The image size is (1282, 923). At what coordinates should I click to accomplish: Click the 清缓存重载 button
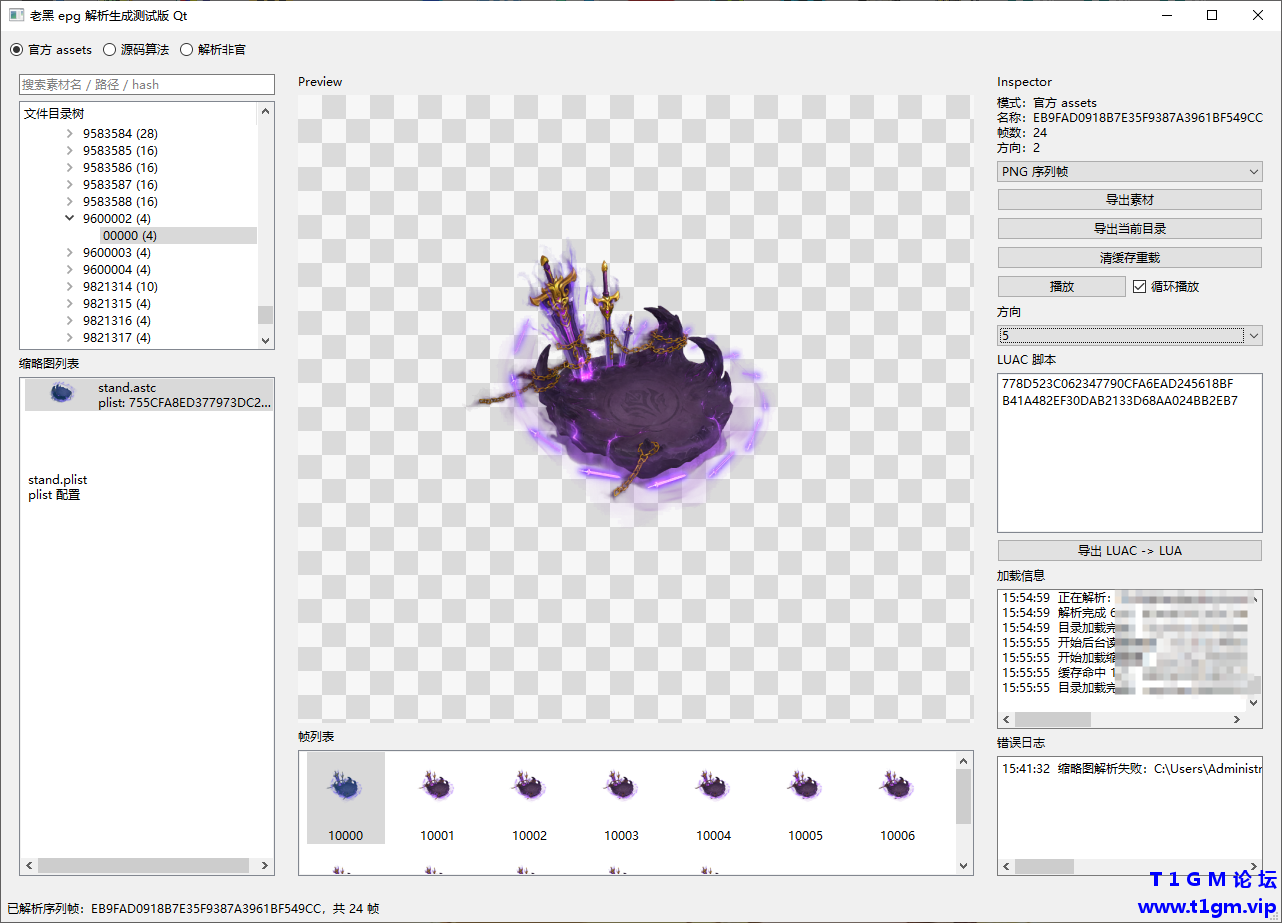1130,258
